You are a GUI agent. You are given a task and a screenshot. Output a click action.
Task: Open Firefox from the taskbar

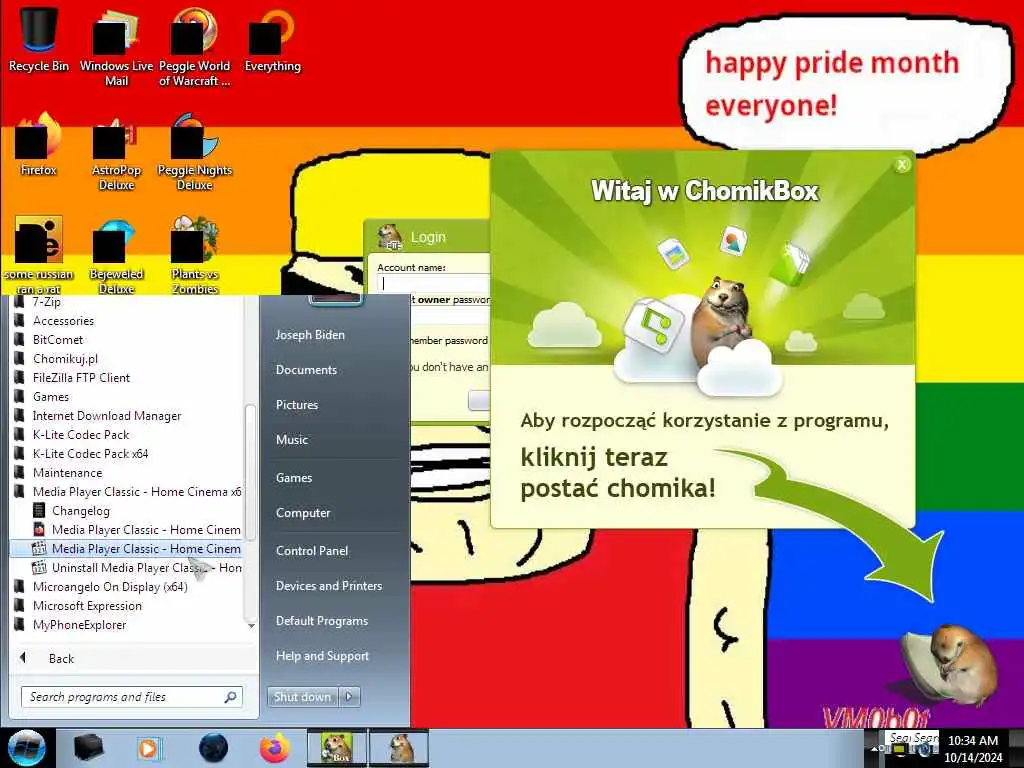pyautogui.click(x=275, y=748)
